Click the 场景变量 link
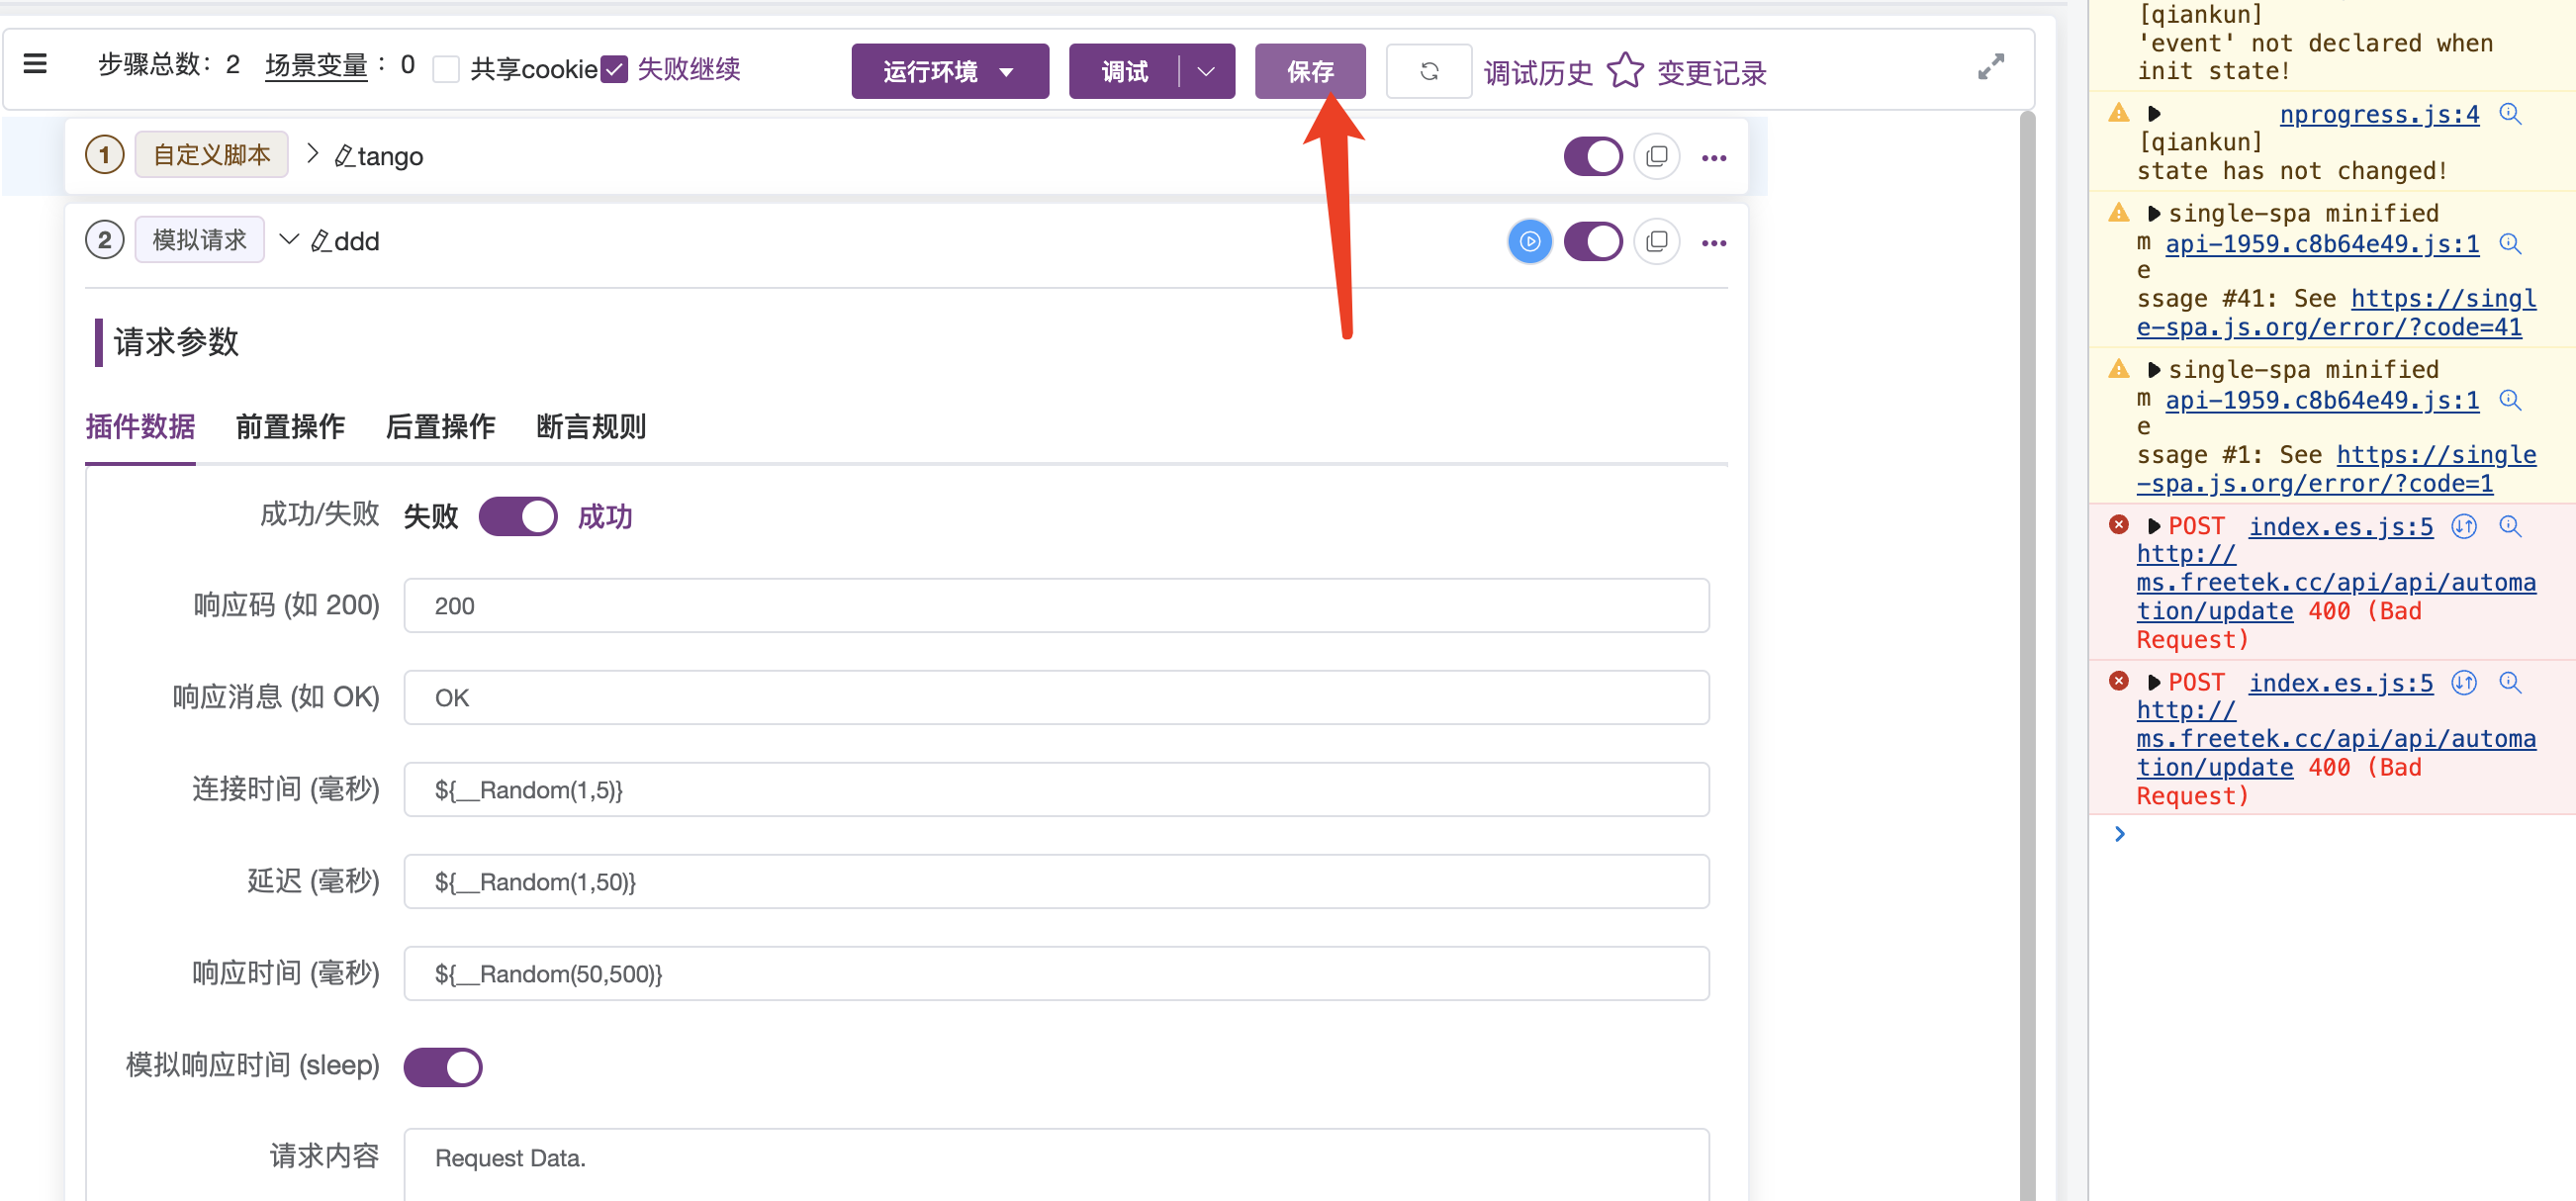Image resolution: width=2576 pixels, height=1201 pixels. click(316, 66)
